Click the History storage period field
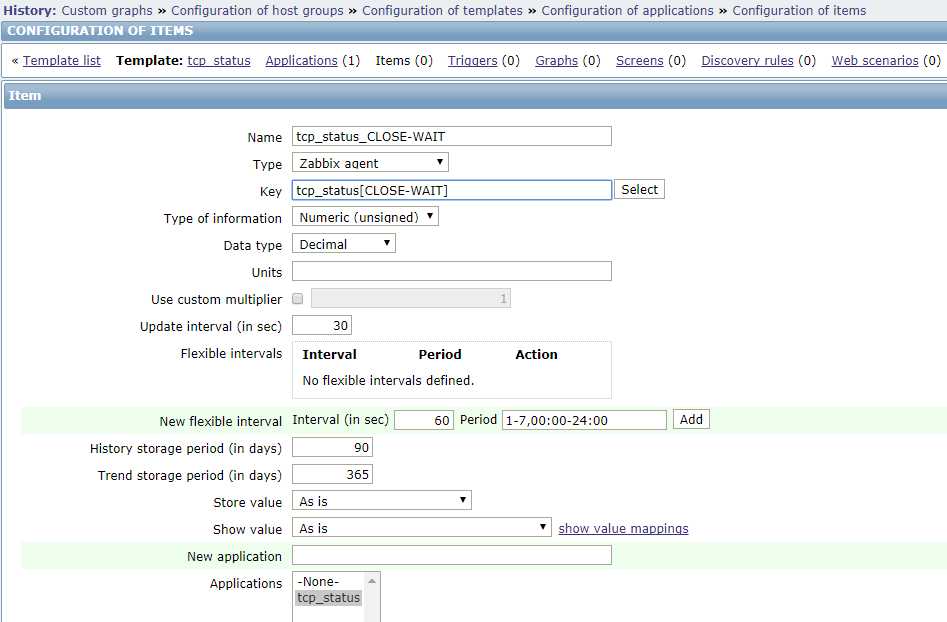Viewport: 947px width, 622px height. pos(332,447)
